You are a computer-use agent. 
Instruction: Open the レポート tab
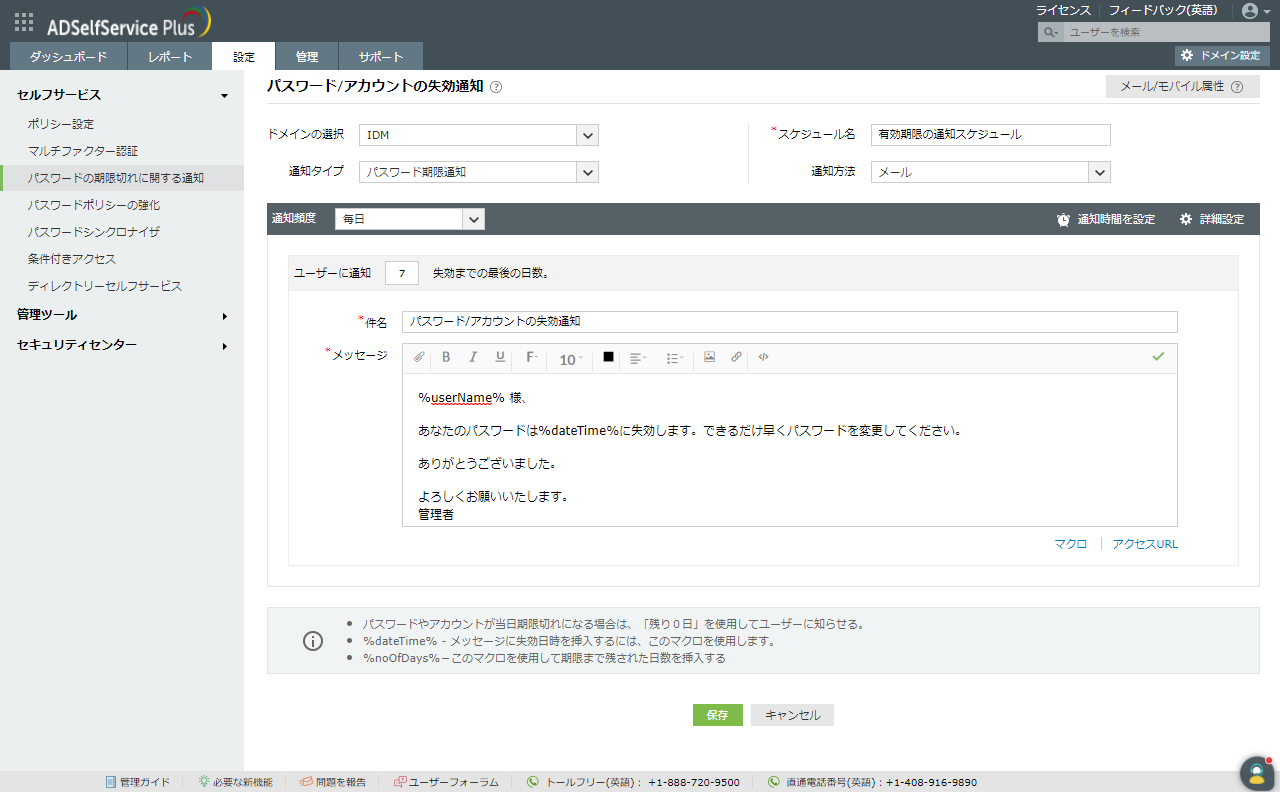[169, 57]
